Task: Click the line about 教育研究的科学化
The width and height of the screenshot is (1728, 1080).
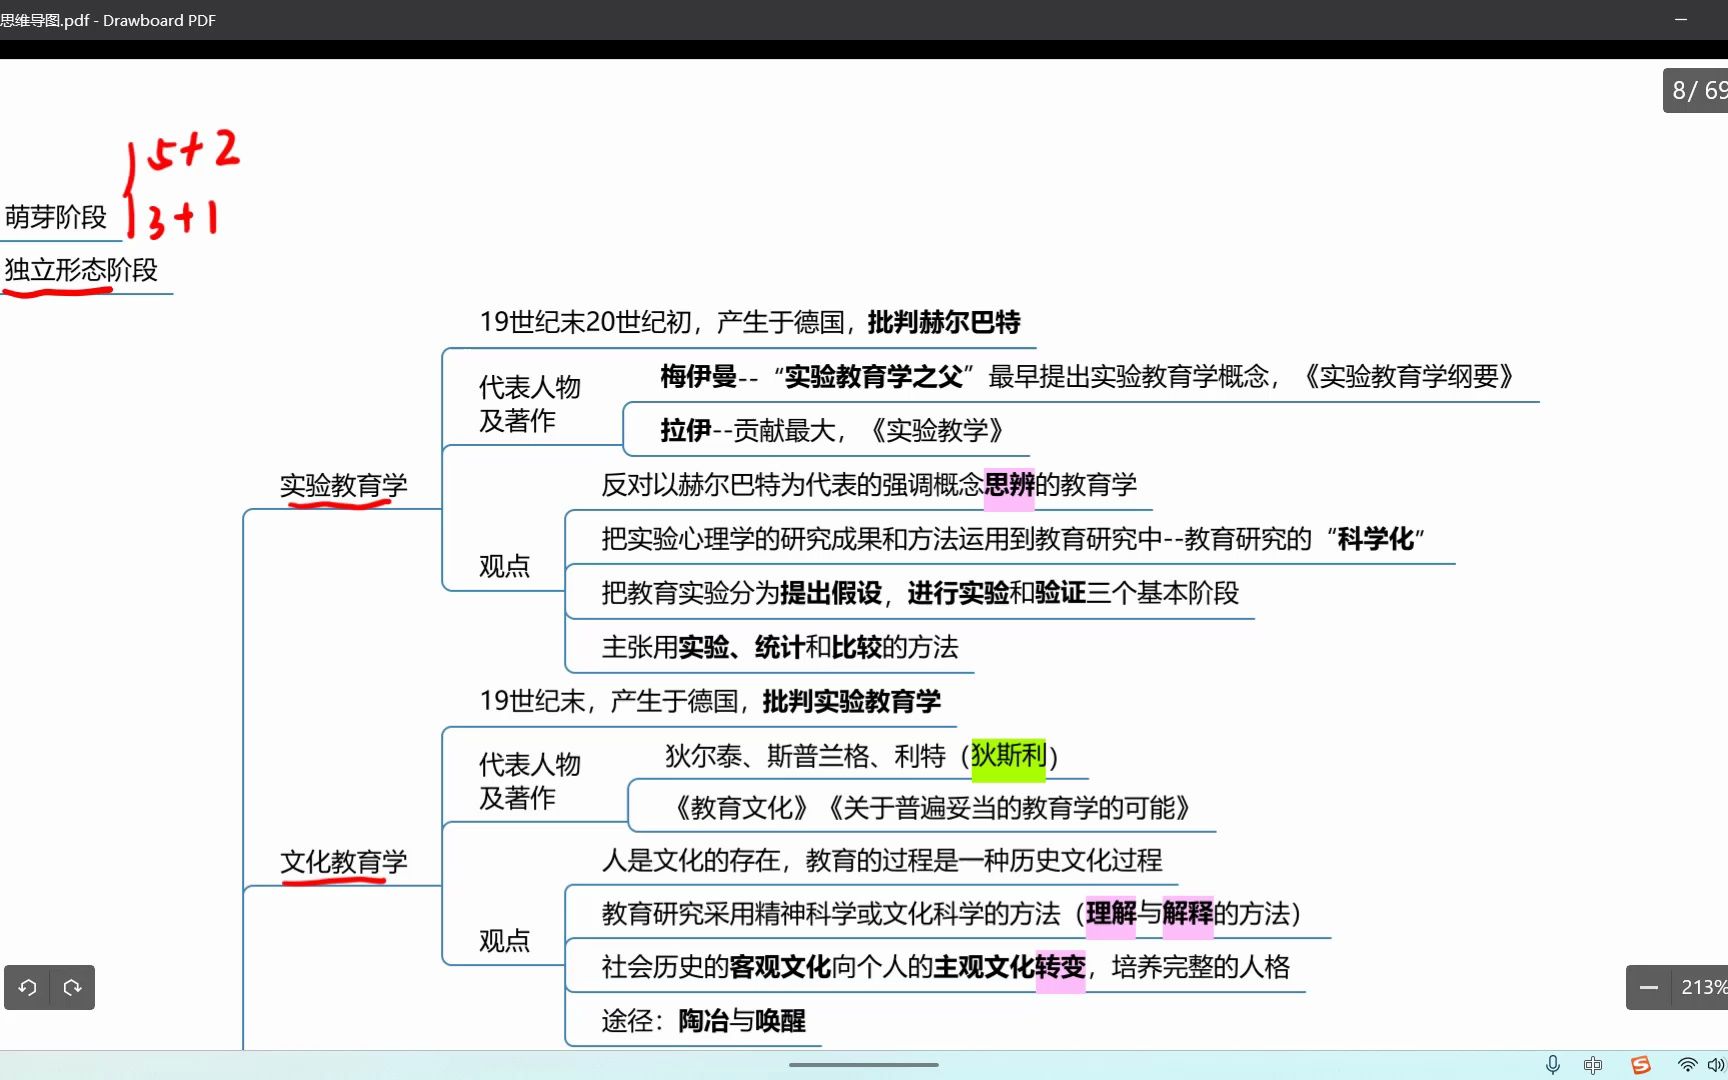Action: point(1013,539)
